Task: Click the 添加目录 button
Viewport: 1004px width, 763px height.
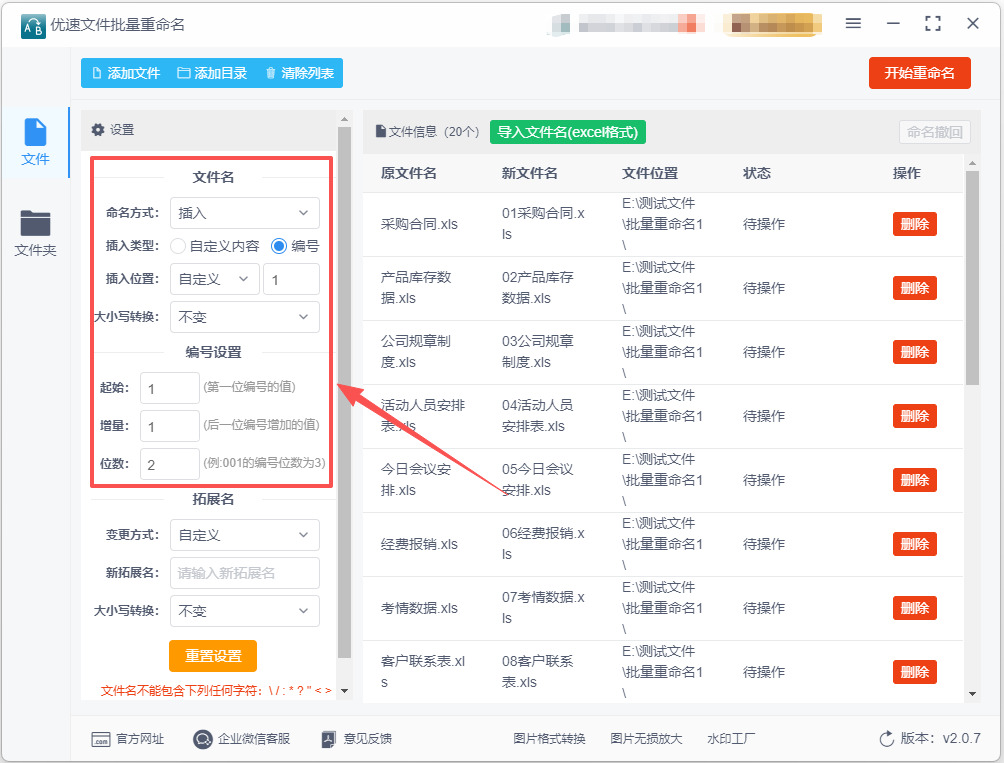Action: (x=212, y=73)
